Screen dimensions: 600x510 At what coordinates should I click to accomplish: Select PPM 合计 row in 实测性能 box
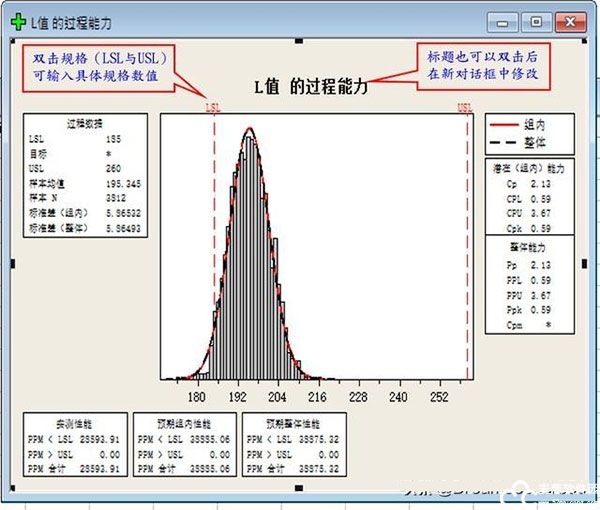(x=74, y=468)
